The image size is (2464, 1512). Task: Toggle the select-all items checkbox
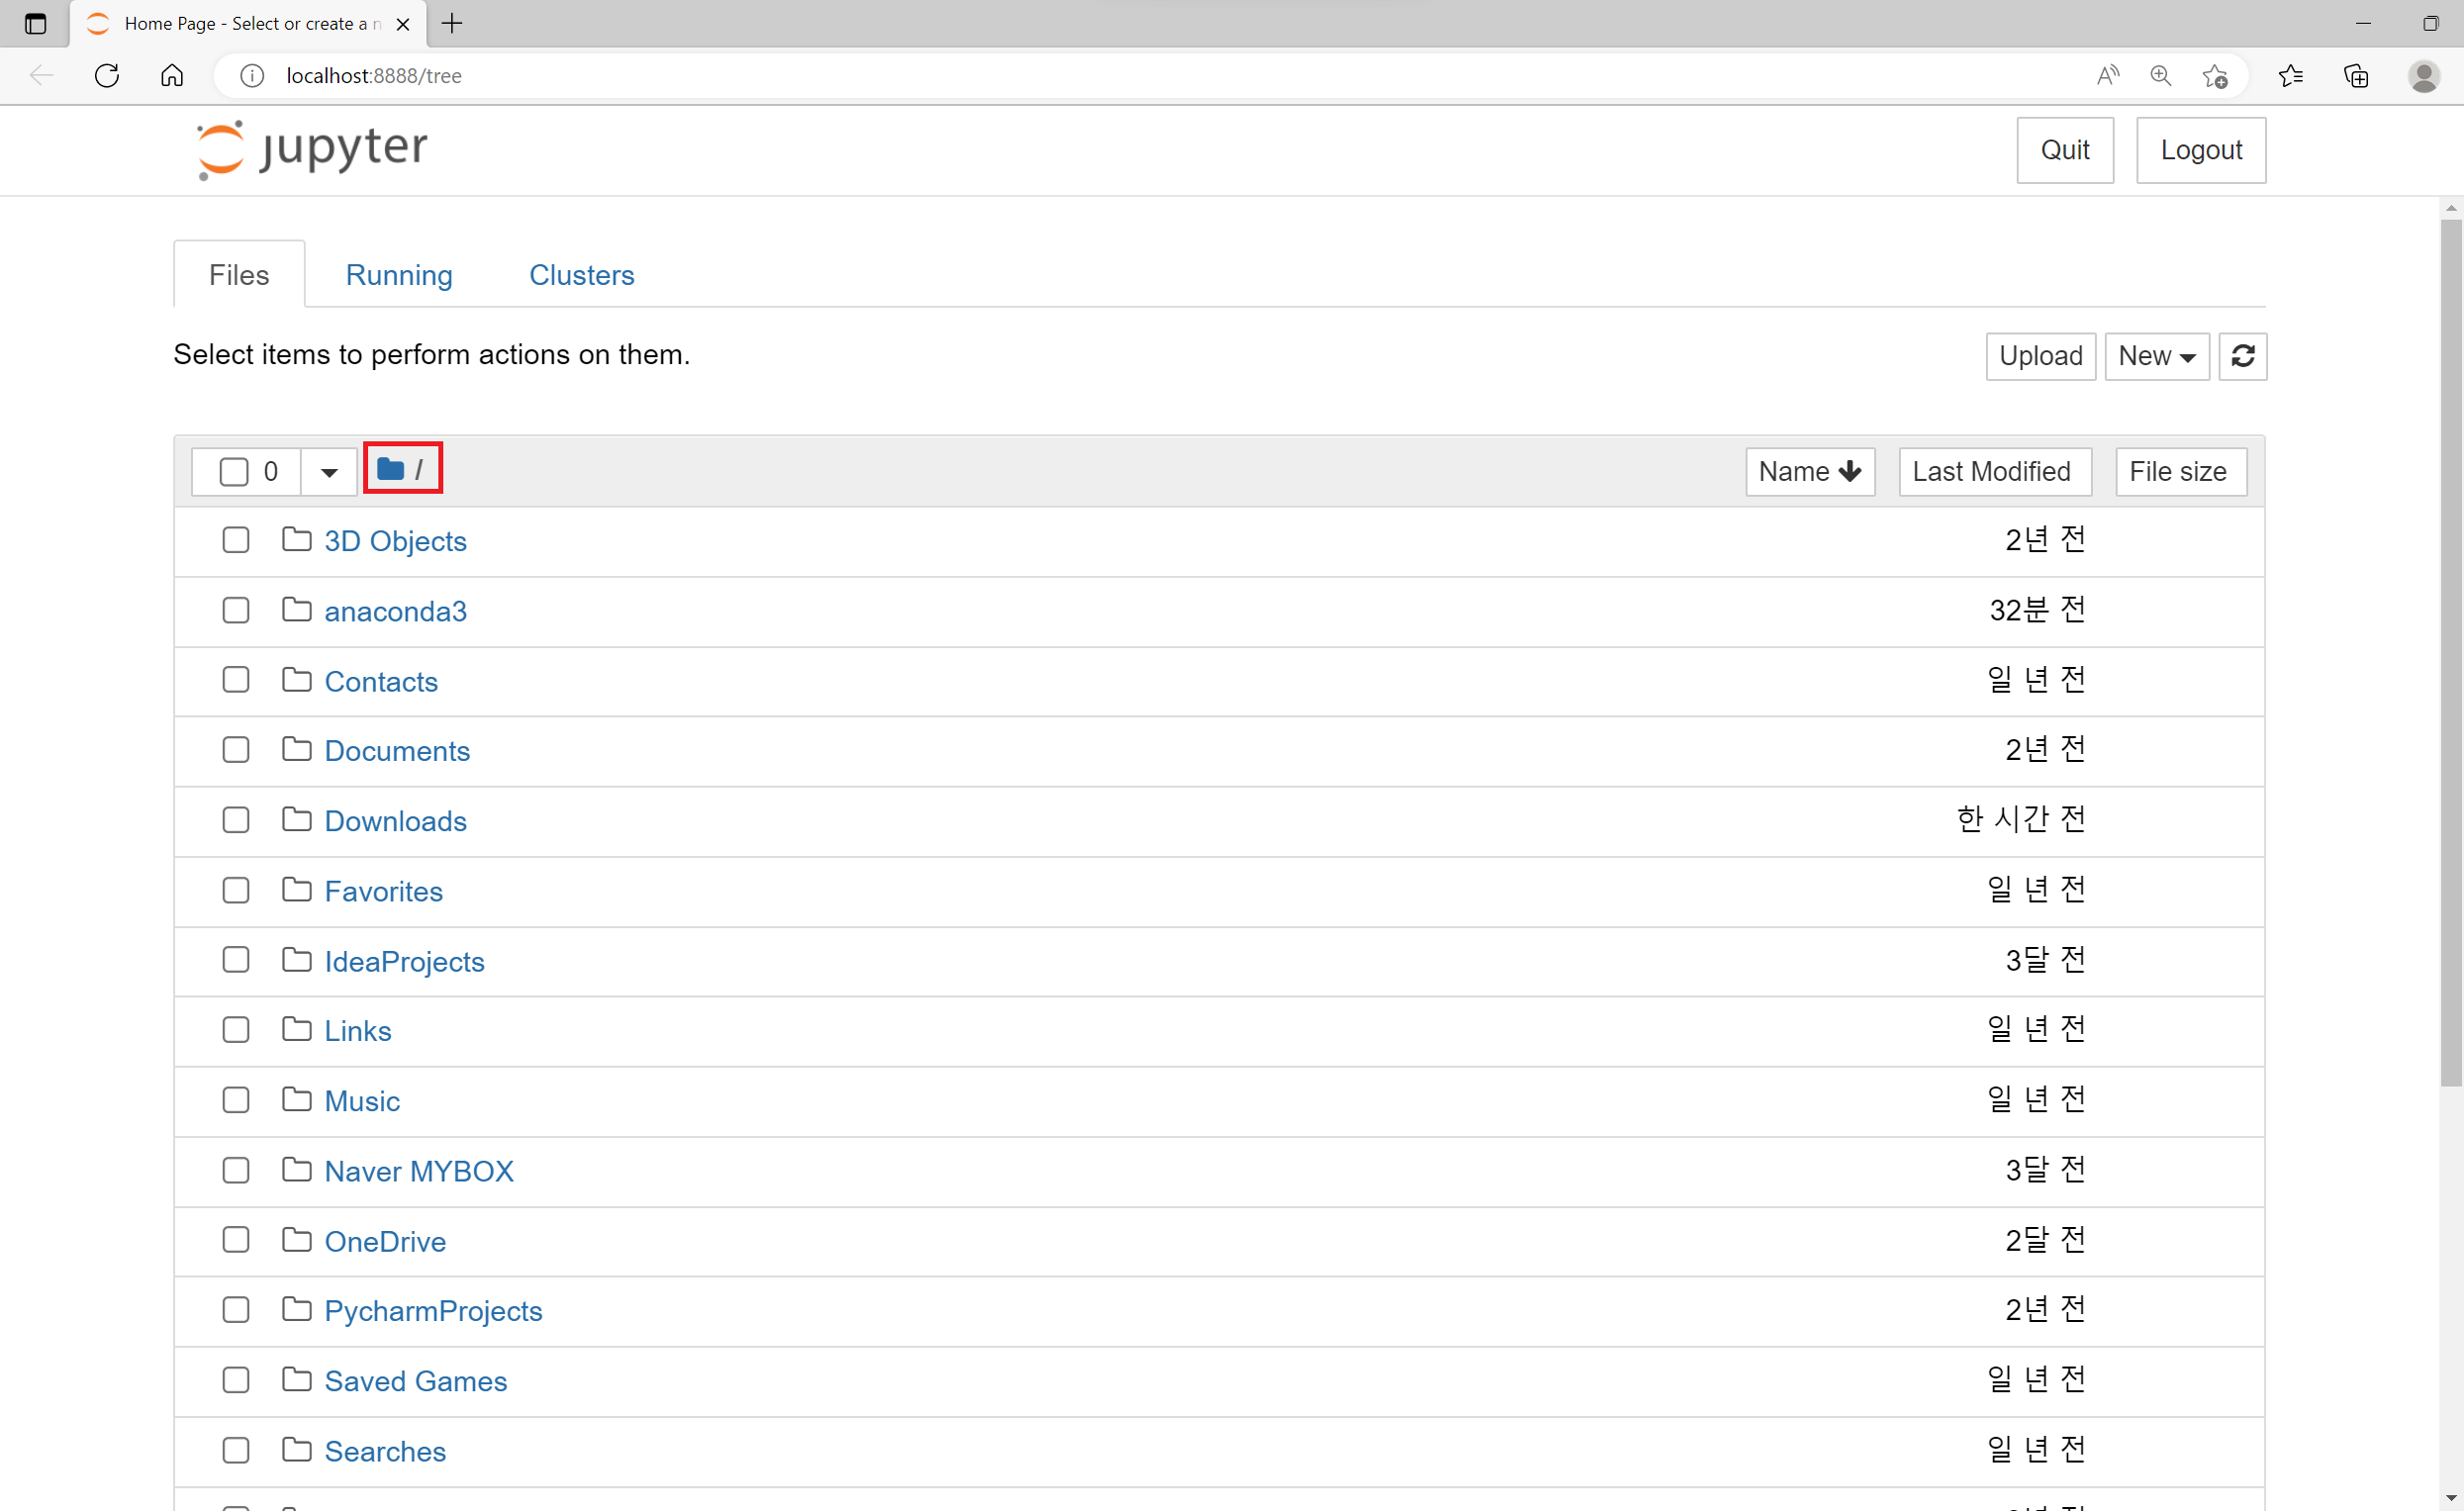(x=234, y=472)
